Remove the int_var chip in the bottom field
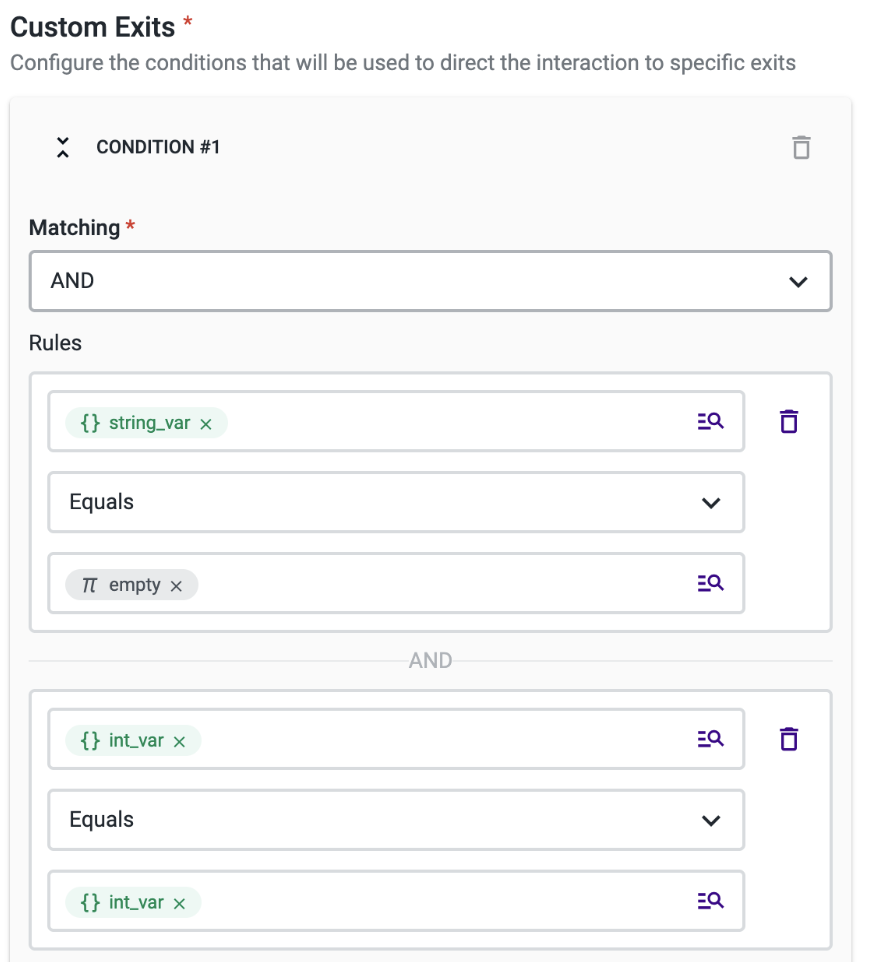 pyautogui.click(x=180, y=903)
